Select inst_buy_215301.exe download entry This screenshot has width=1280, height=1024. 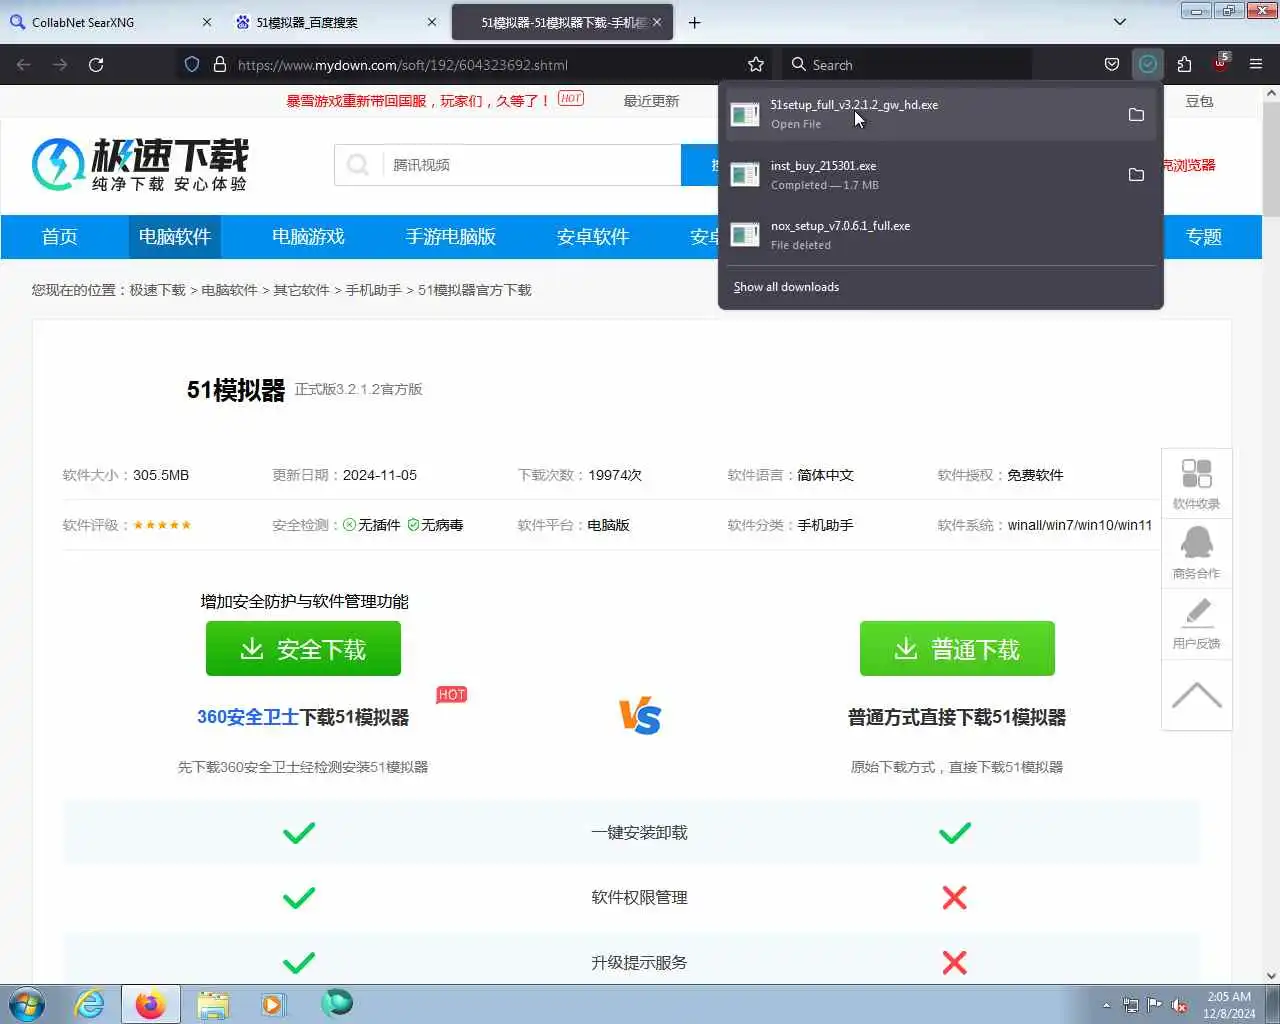point(920,174)
